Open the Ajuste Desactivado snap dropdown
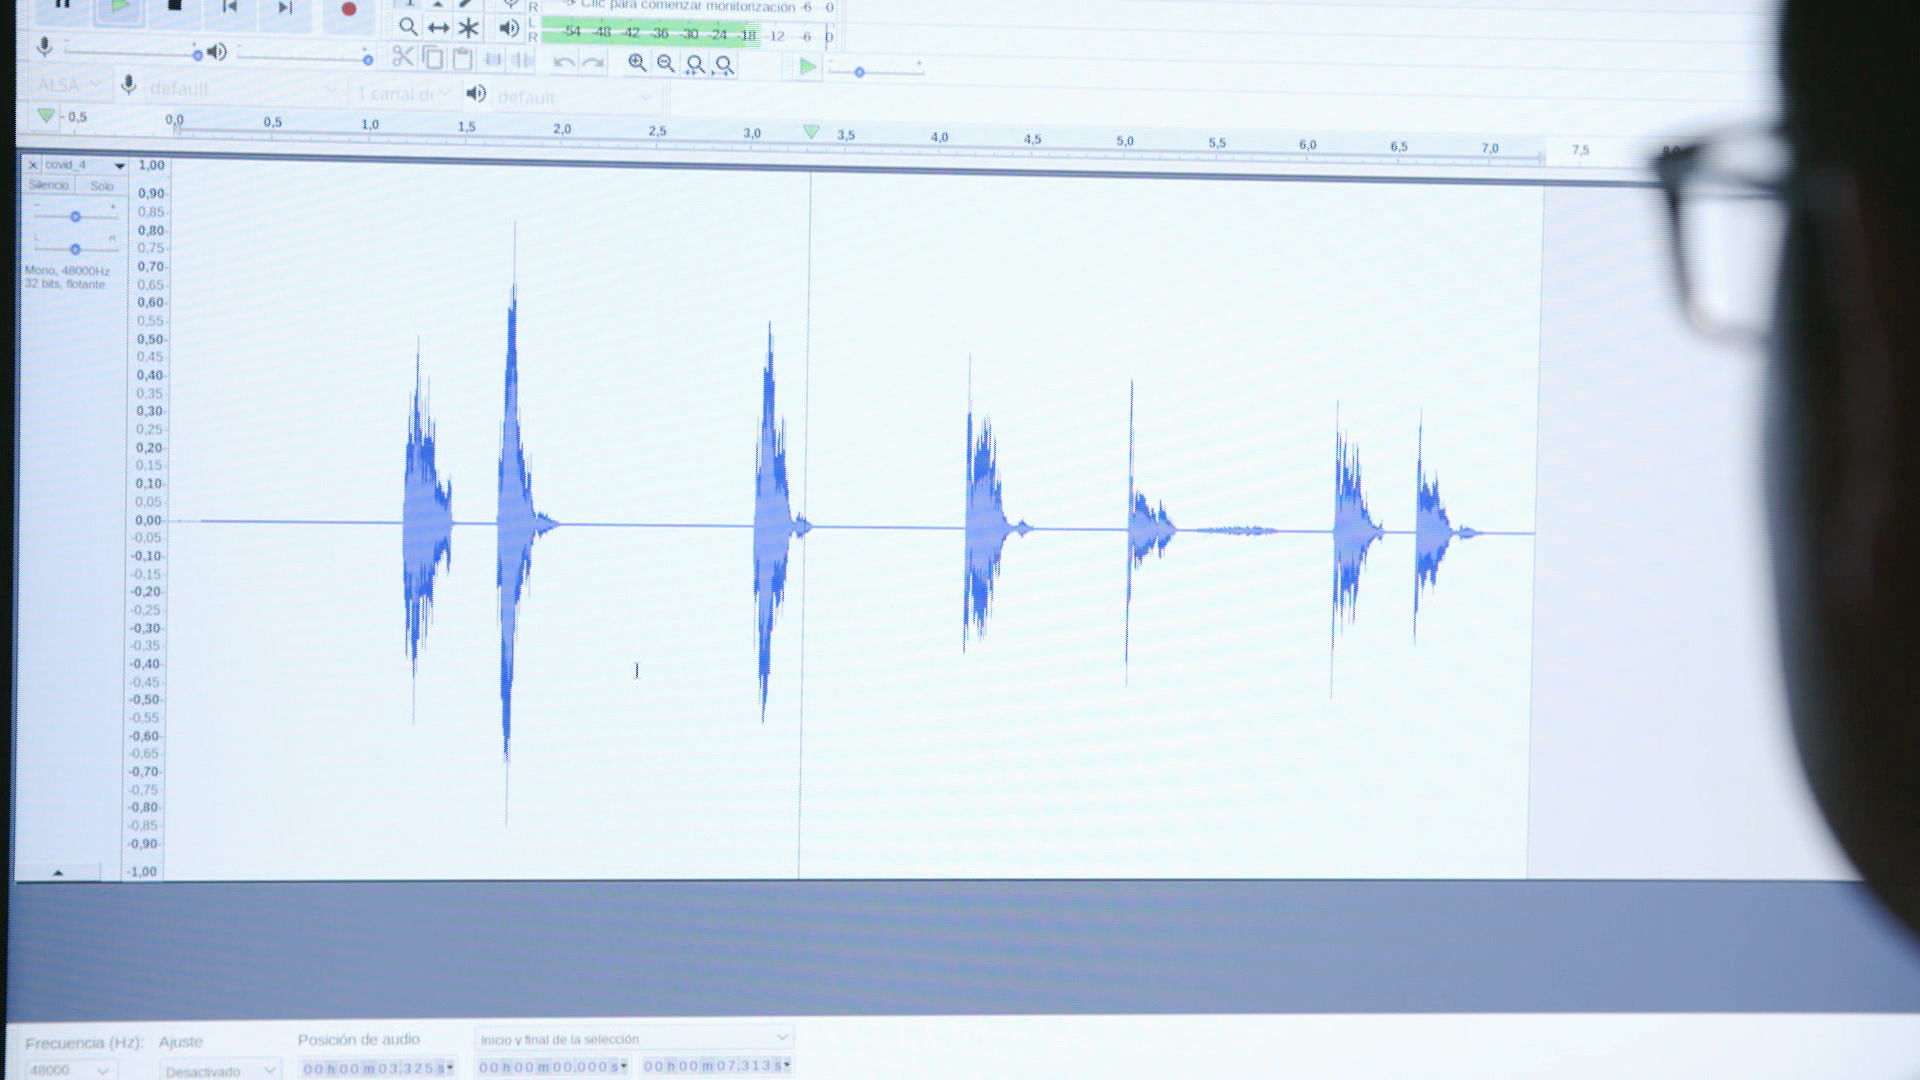Viewport: 1920px width, 1080px height. coord(220,1071)
